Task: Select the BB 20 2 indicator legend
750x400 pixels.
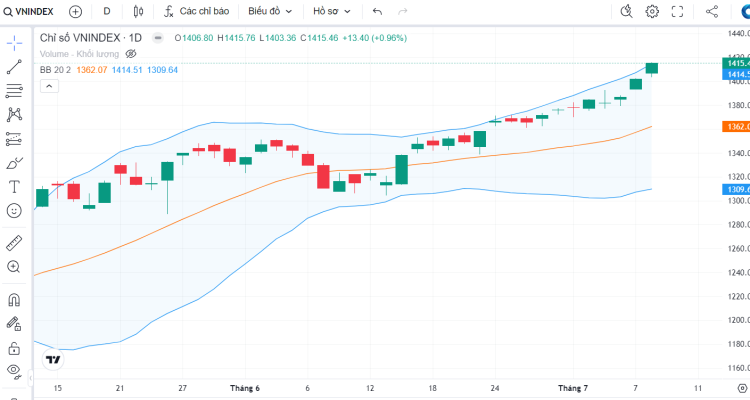Action: tap(55, 70)
